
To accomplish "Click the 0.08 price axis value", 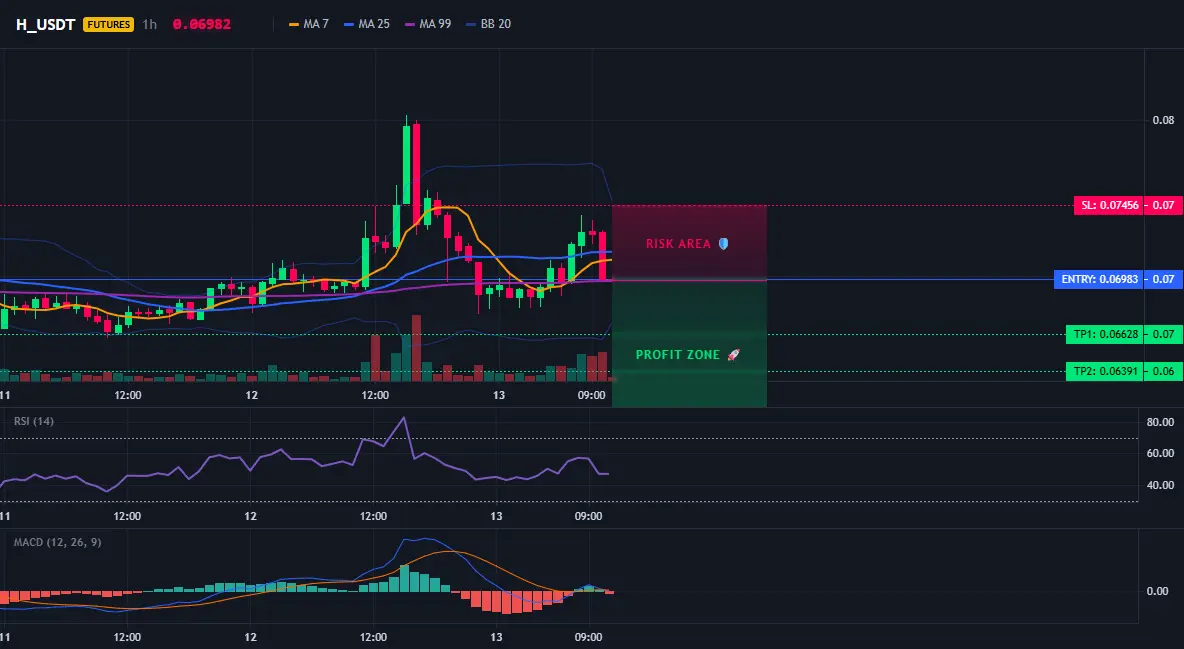I will point(1164,120).
